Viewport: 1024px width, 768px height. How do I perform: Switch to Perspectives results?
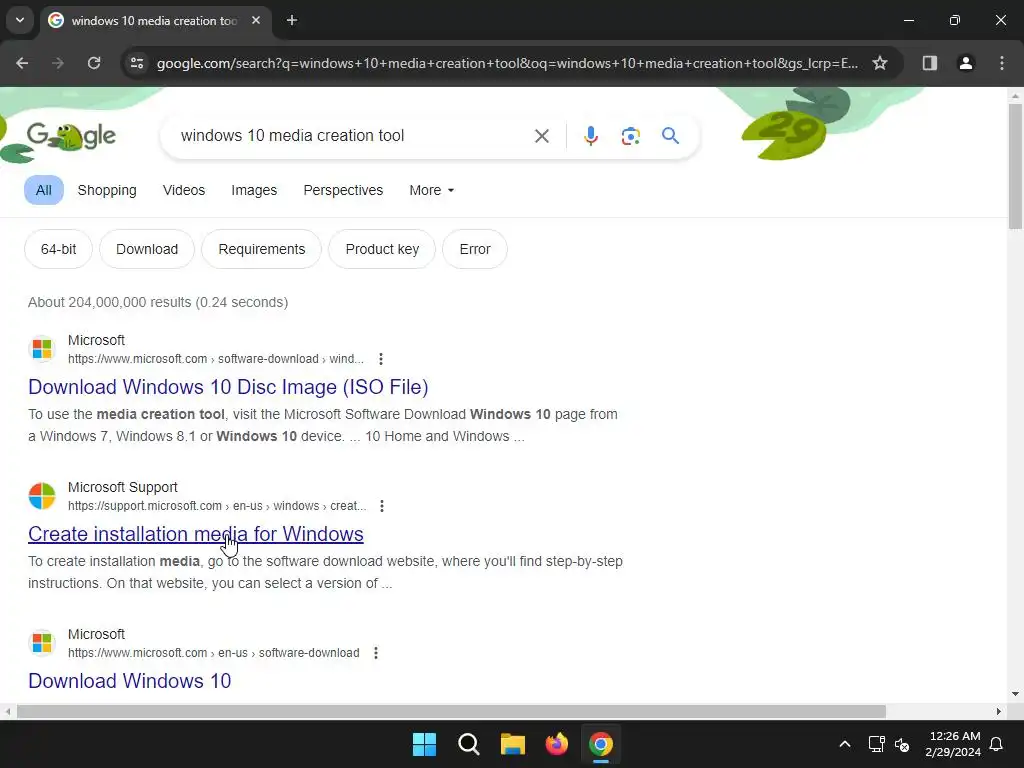click(x=343, y=190)
